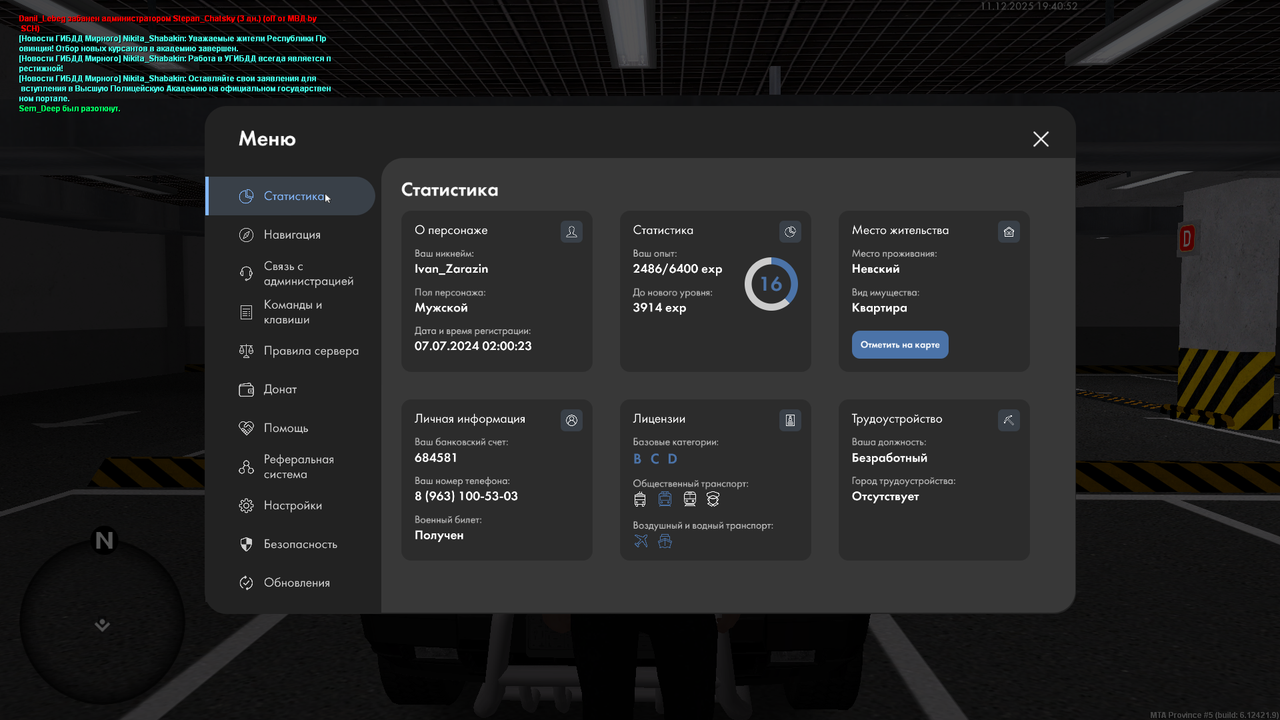Viewport: 1280px width, 720px height.
Task: Click the house icon in Место жительства card
Action: 1008,232
